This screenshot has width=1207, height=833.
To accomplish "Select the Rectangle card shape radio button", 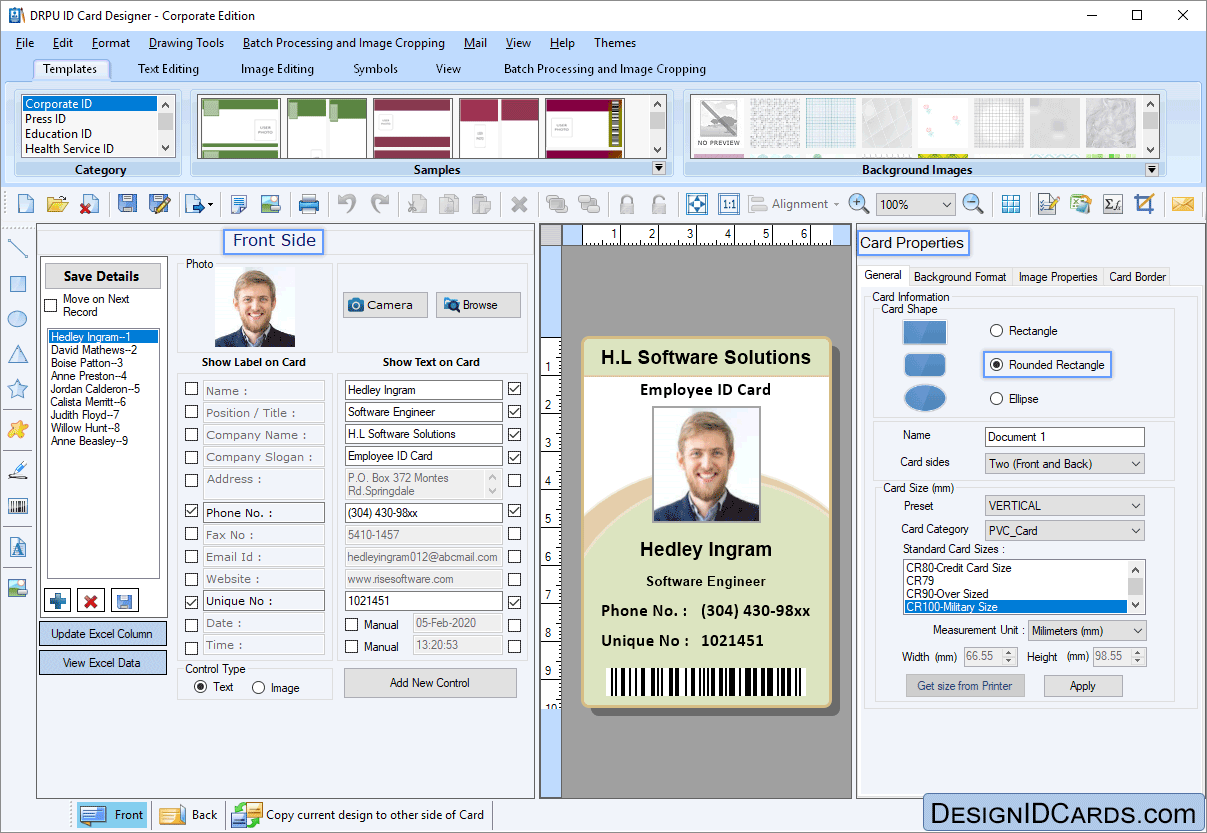I will coord(996,331).
